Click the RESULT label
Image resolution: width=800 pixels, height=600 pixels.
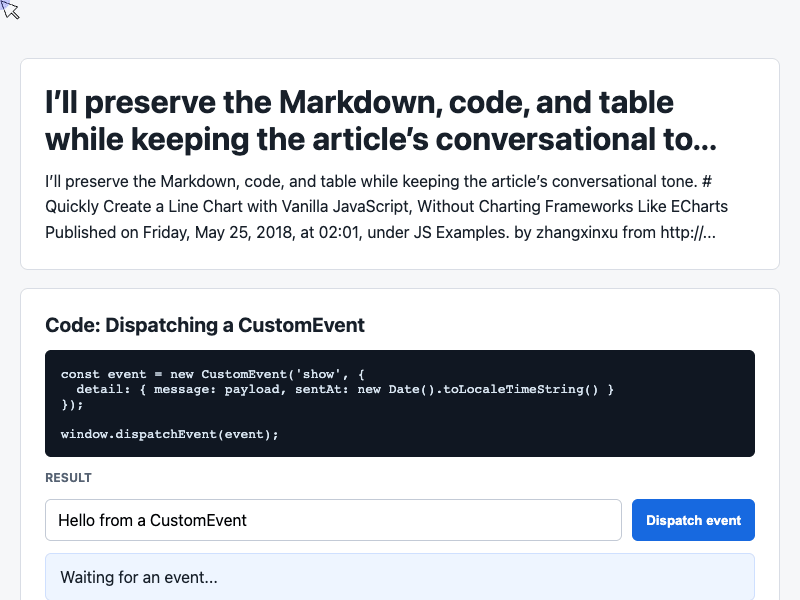coord(68,478)
